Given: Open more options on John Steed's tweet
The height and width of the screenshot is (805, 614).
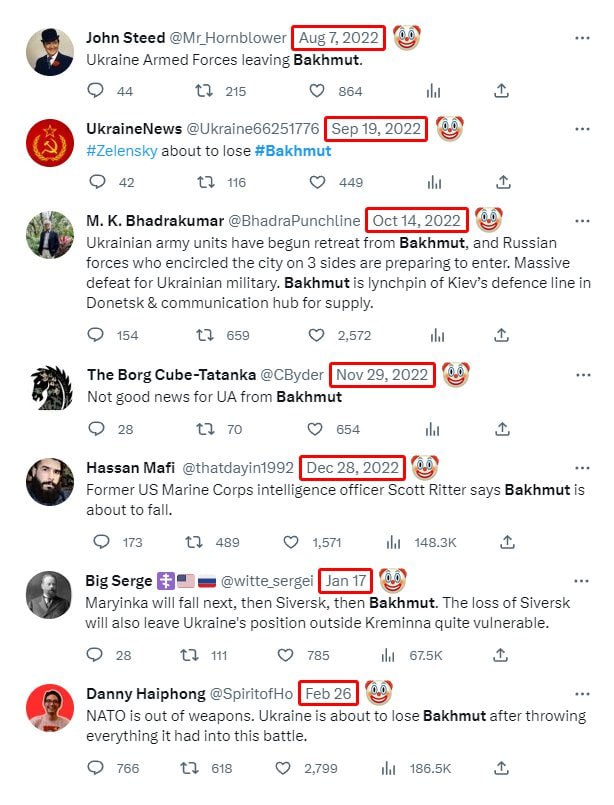Looking at the screenshot, I should pyautogui.click(x=582, y=38).
